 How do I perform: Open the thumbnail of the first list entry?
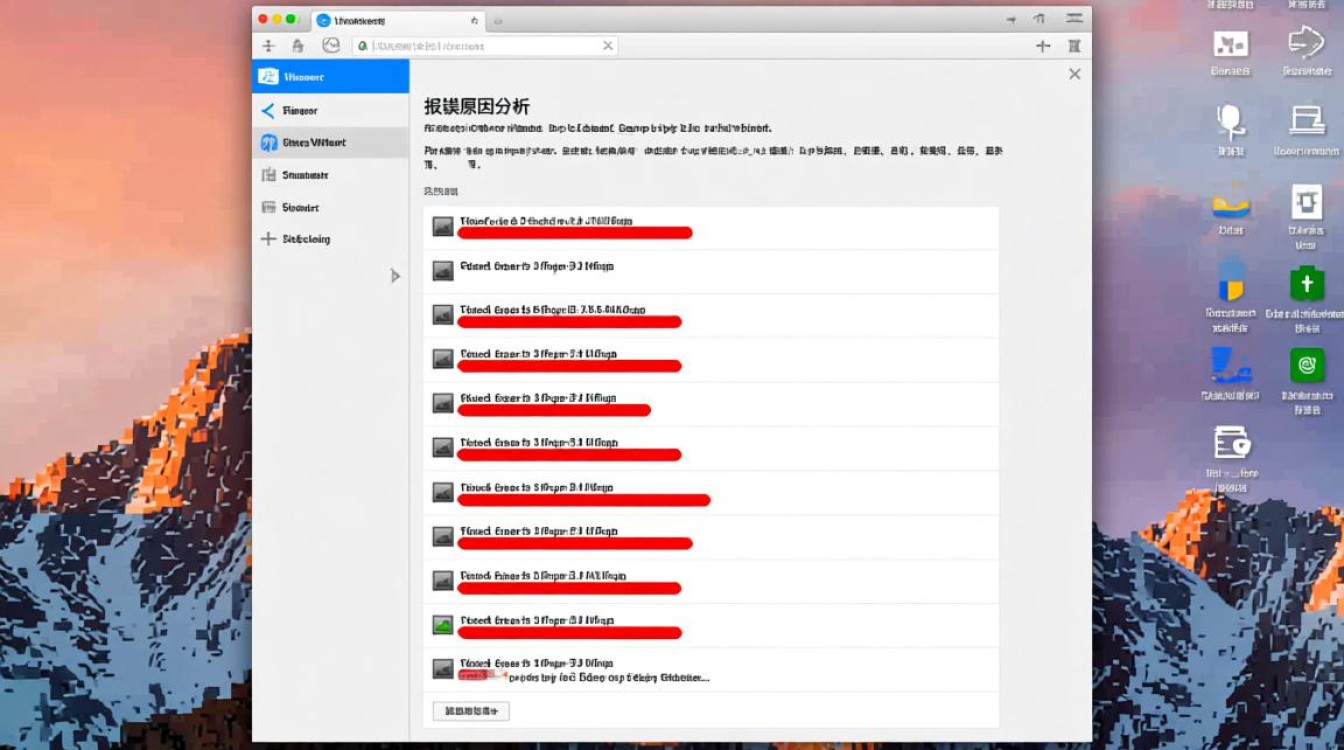pos(443,227)
